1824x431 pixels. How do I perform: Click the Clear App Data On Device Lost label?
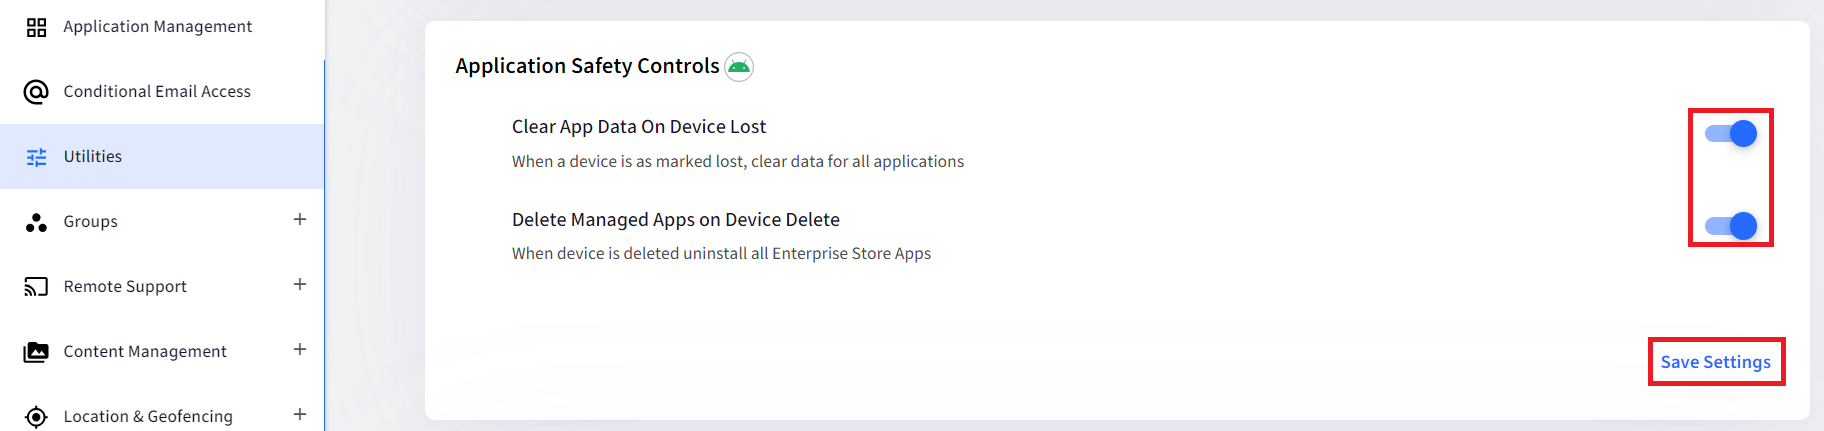tap(639, 127)
